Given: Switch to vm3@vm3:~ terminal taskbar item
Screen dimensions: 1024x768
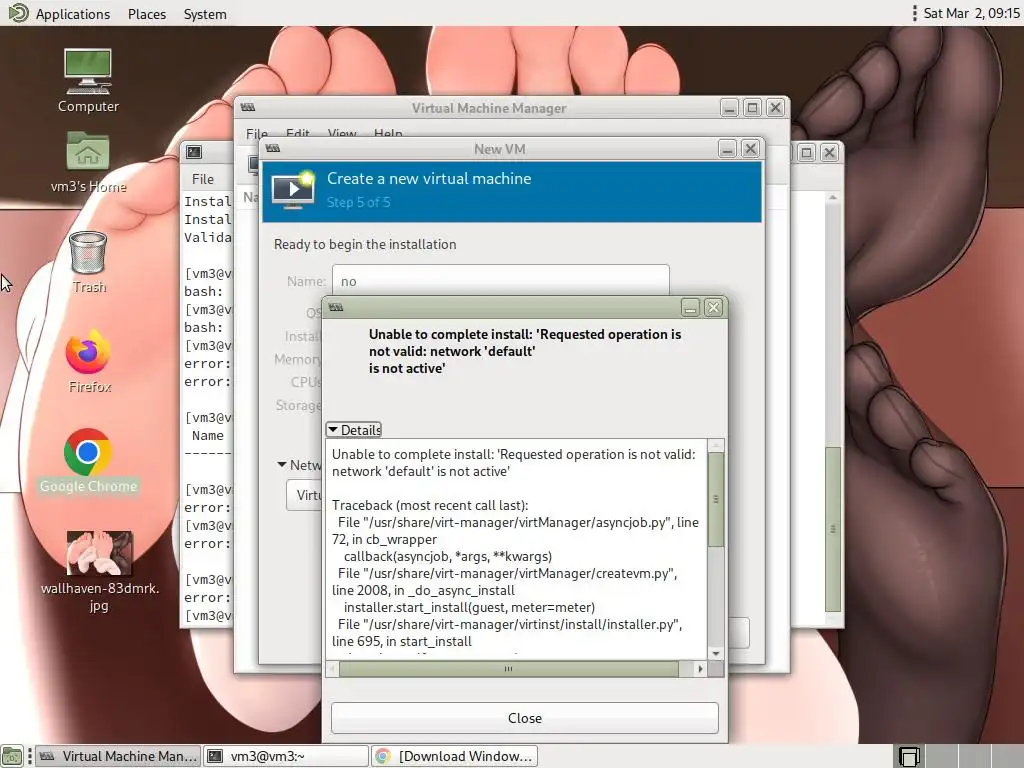Looking at the screenshot, I should (286, 756).
